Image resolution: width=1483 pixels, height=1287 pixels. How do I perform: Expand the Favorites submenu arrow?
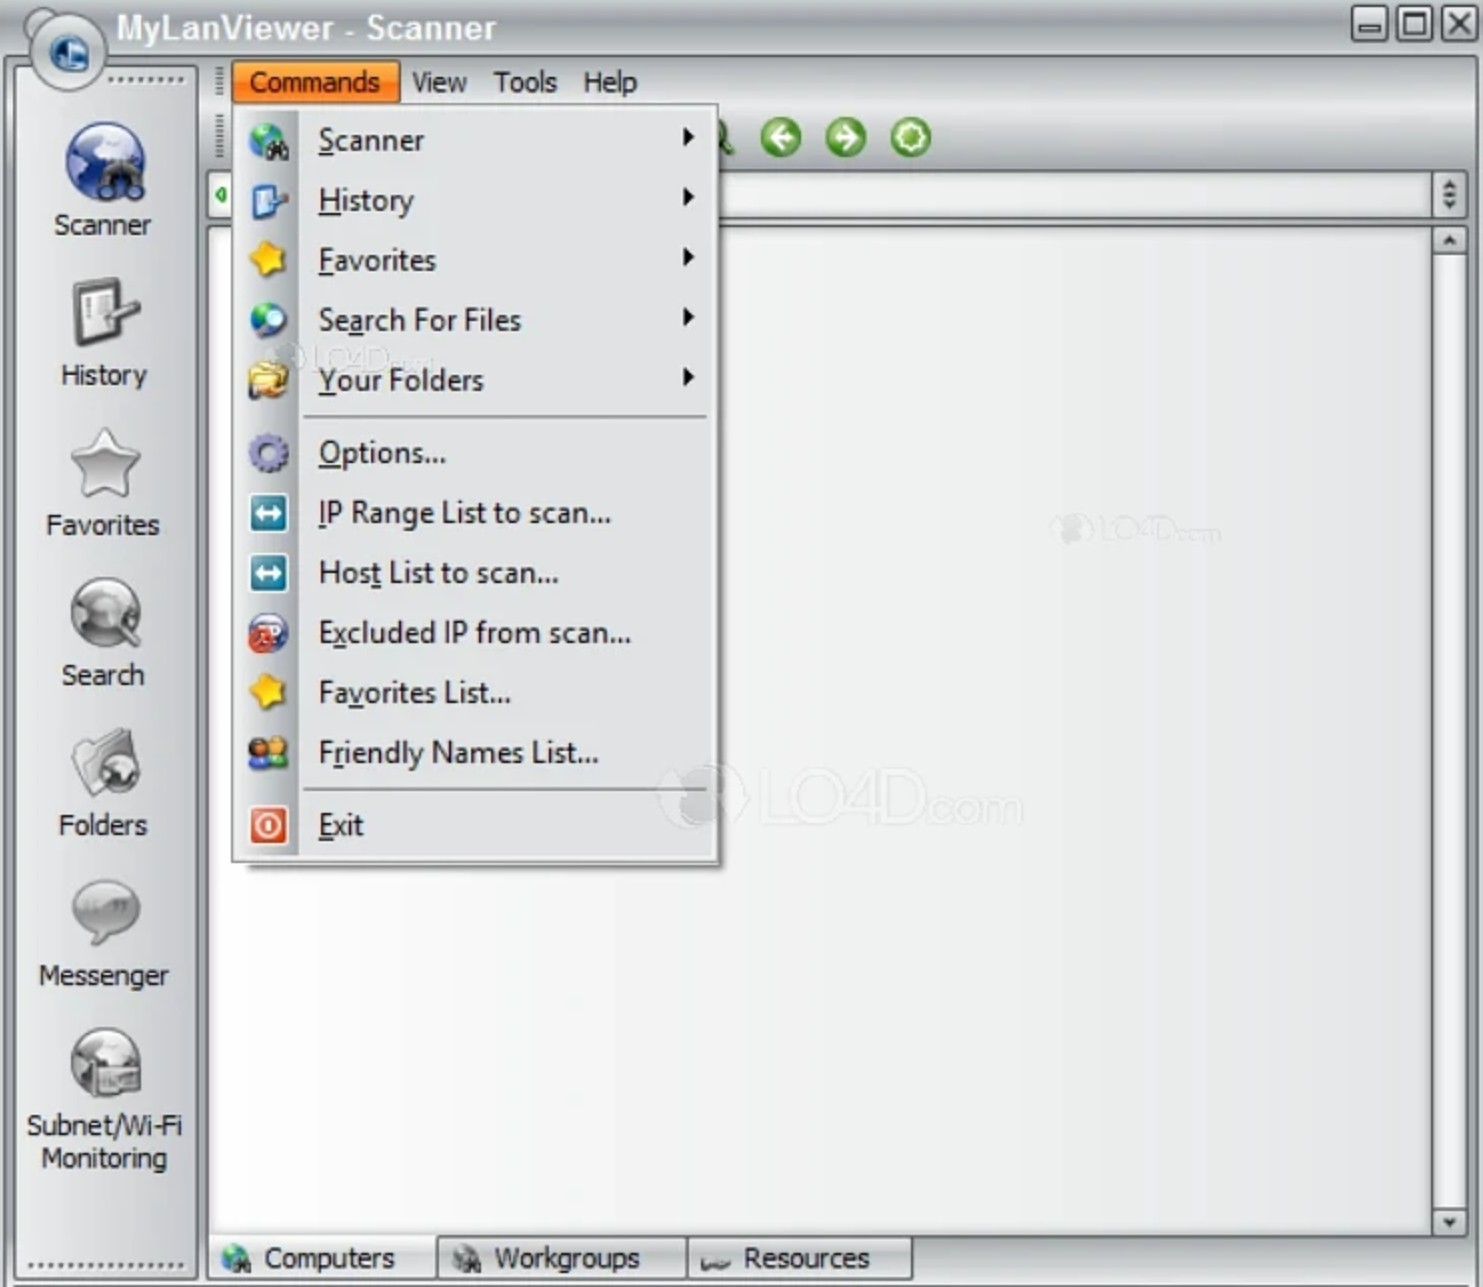pyautogui.click(x=688, y=257)
